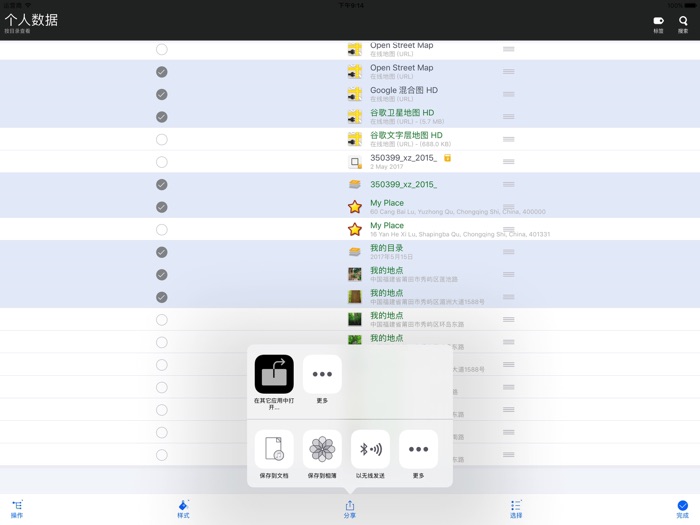700x525 pixels.
Task: Tap 以无线发送 bluetooth icon
Action: 370,450
